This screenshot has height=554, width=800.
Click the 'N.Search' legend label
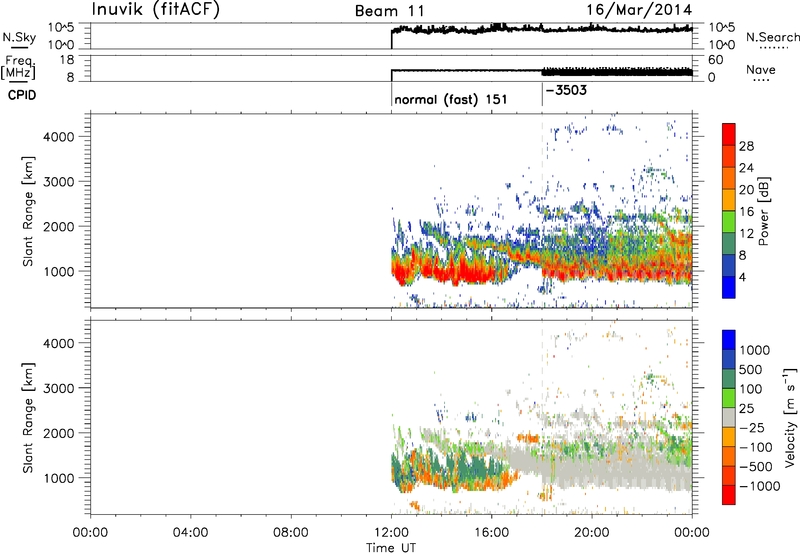tap(772, 37)
